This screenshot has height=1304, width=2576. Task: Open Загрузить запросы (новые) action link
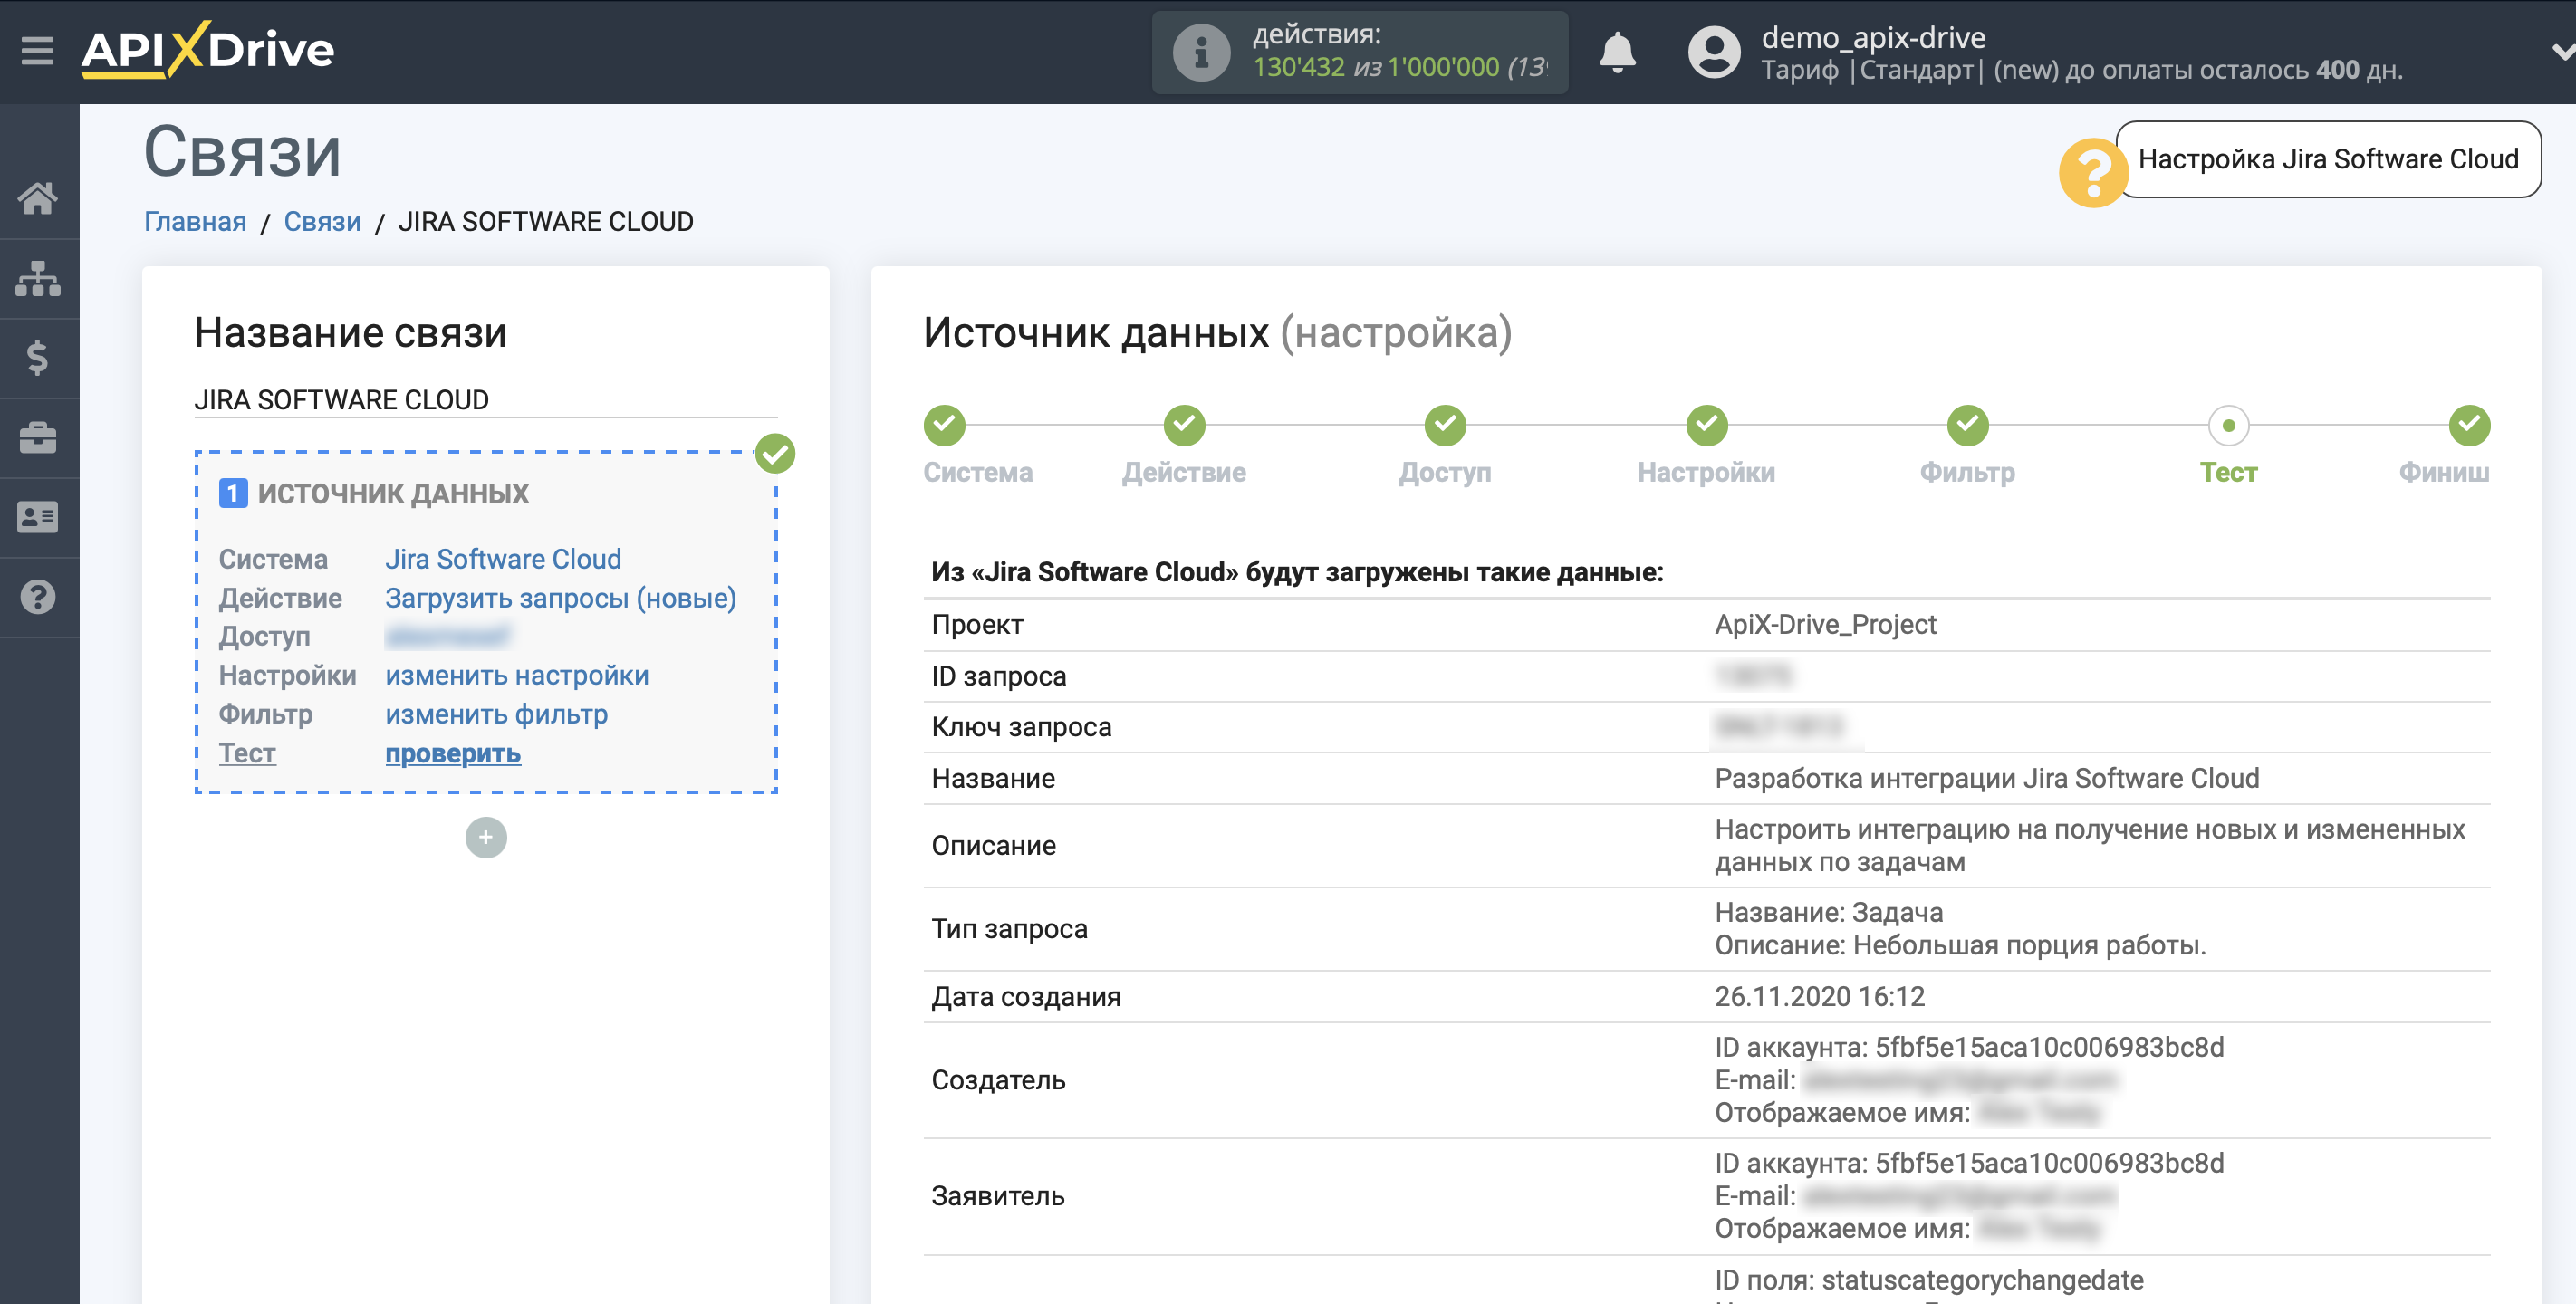click(x=560, y=597)
